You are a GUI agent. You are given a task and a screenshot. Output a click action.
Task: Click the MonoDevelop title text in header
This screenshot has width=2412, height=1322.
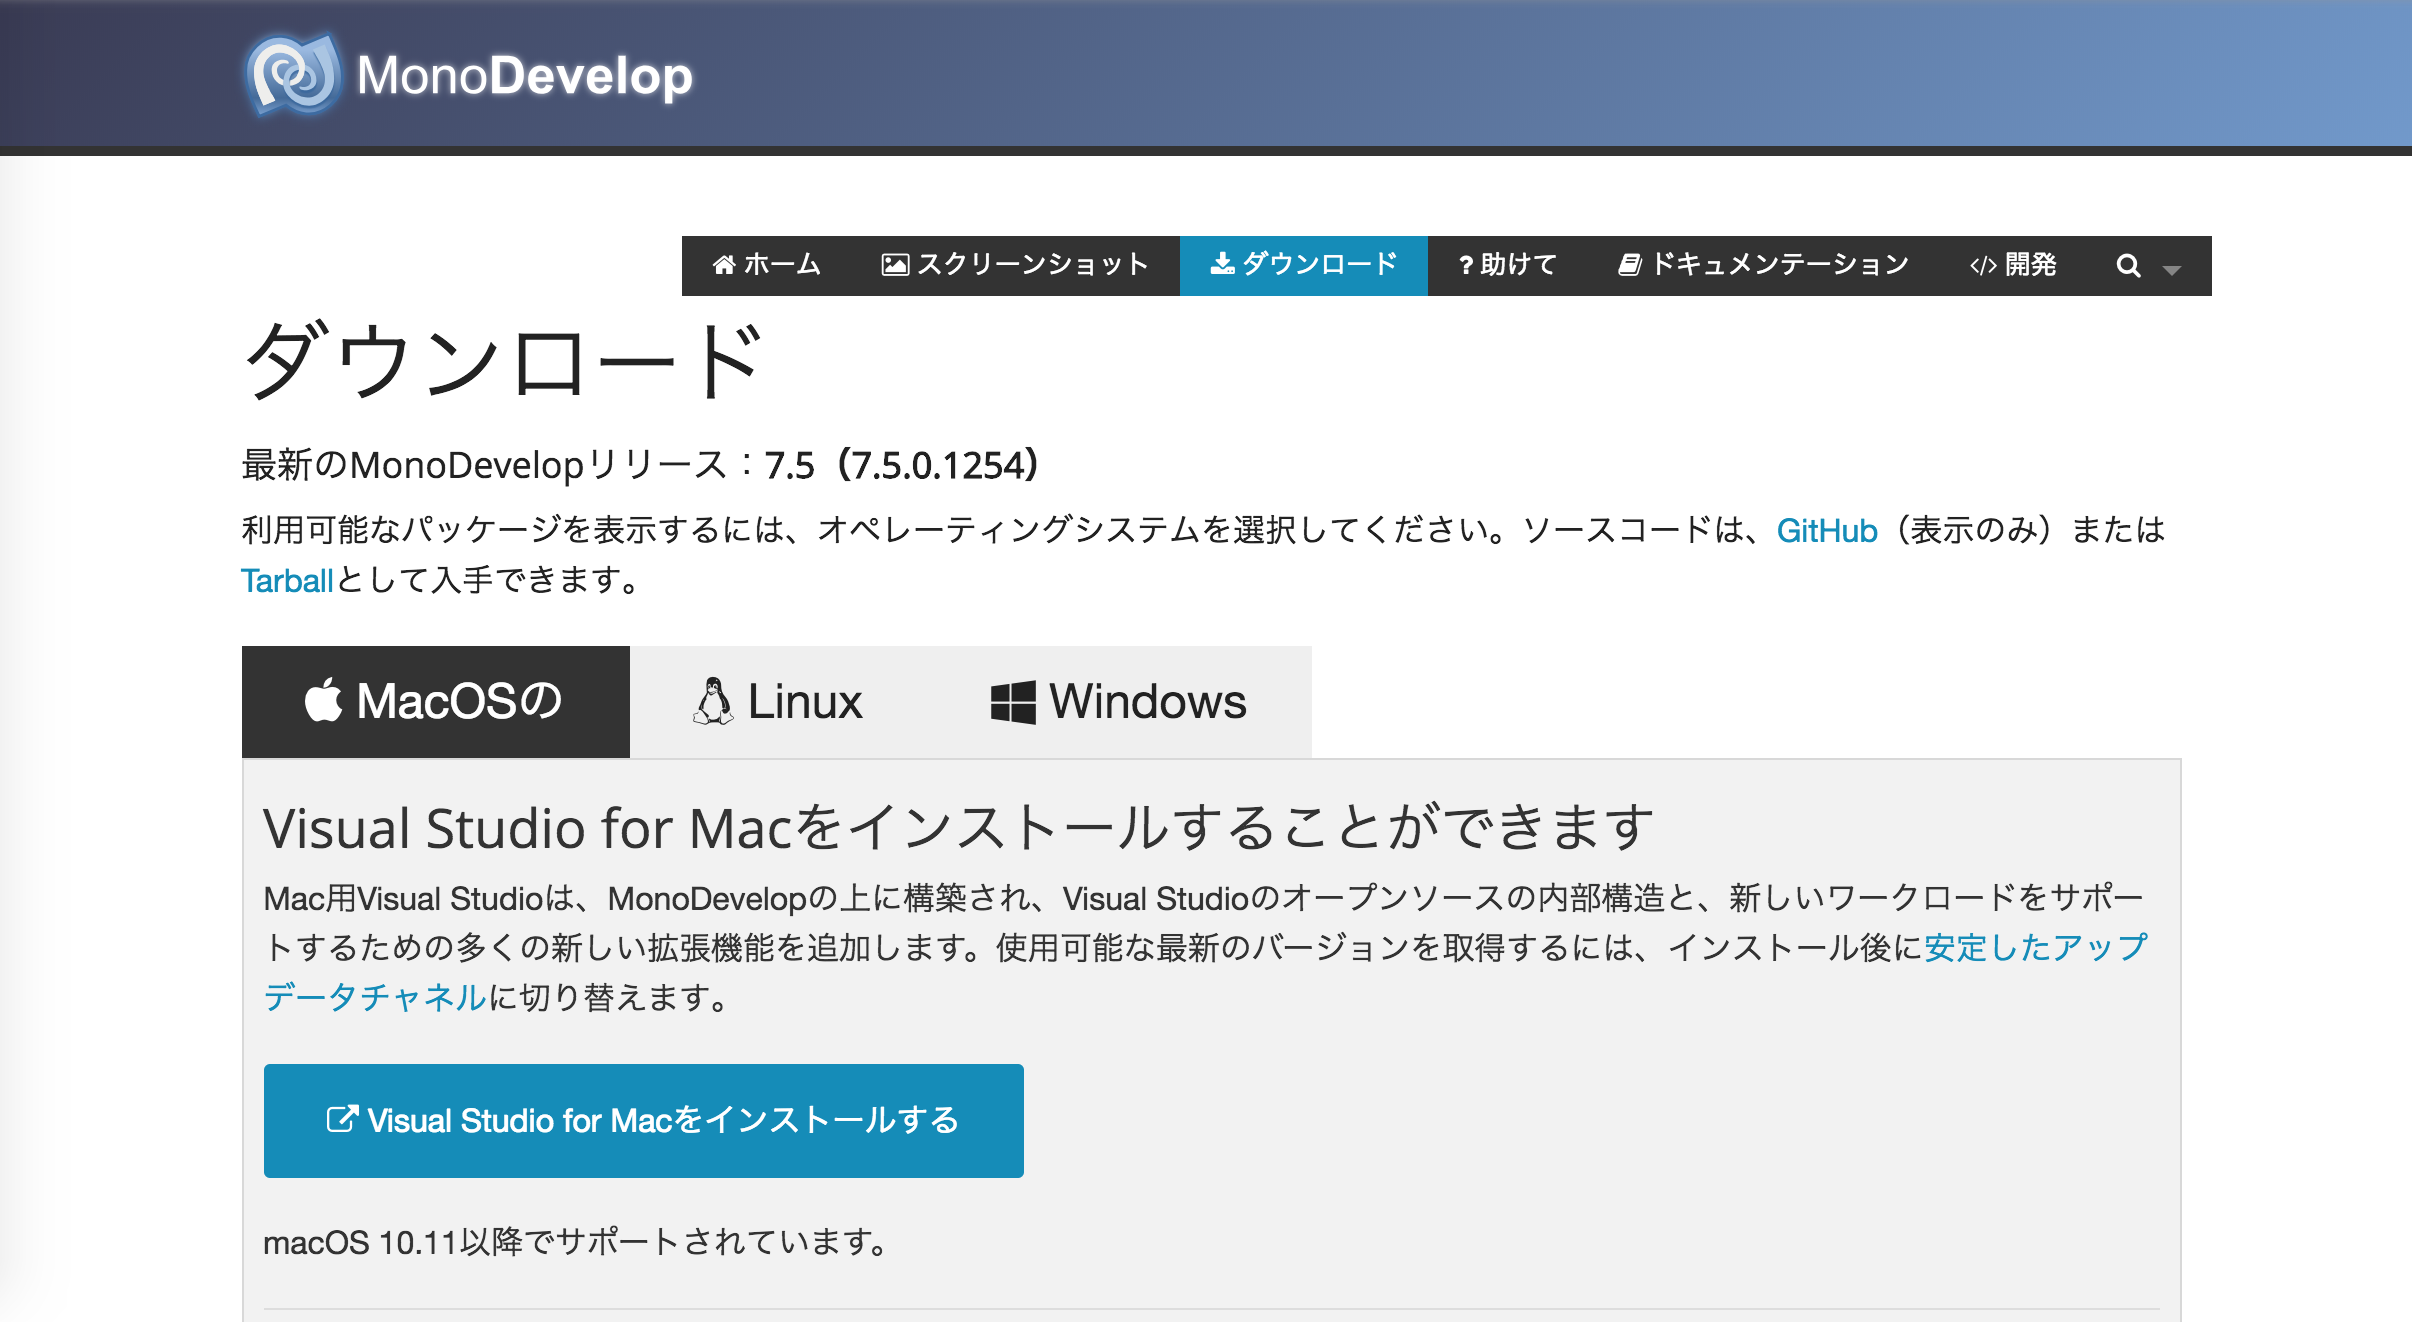click(524, 76)
